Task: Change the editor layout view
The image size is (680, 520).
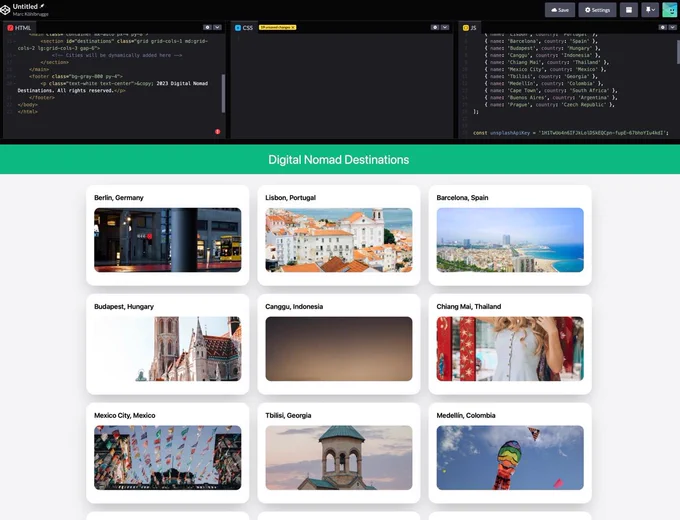Action: (628, 10)
